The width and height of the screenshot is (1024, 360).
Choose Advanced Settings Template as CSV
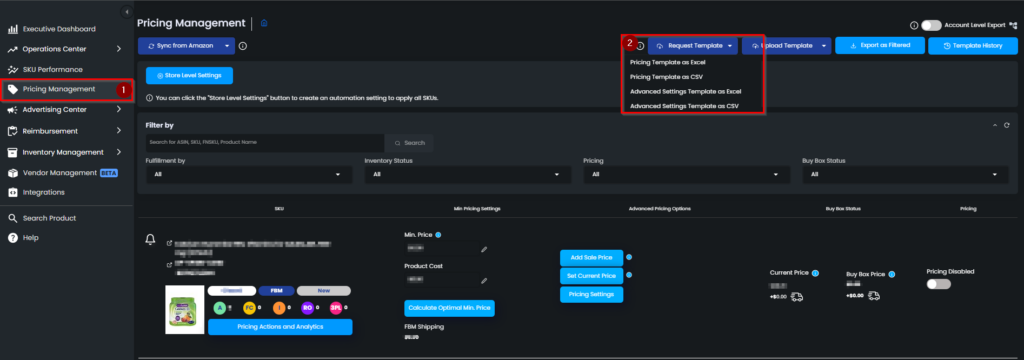pos(684,106)
